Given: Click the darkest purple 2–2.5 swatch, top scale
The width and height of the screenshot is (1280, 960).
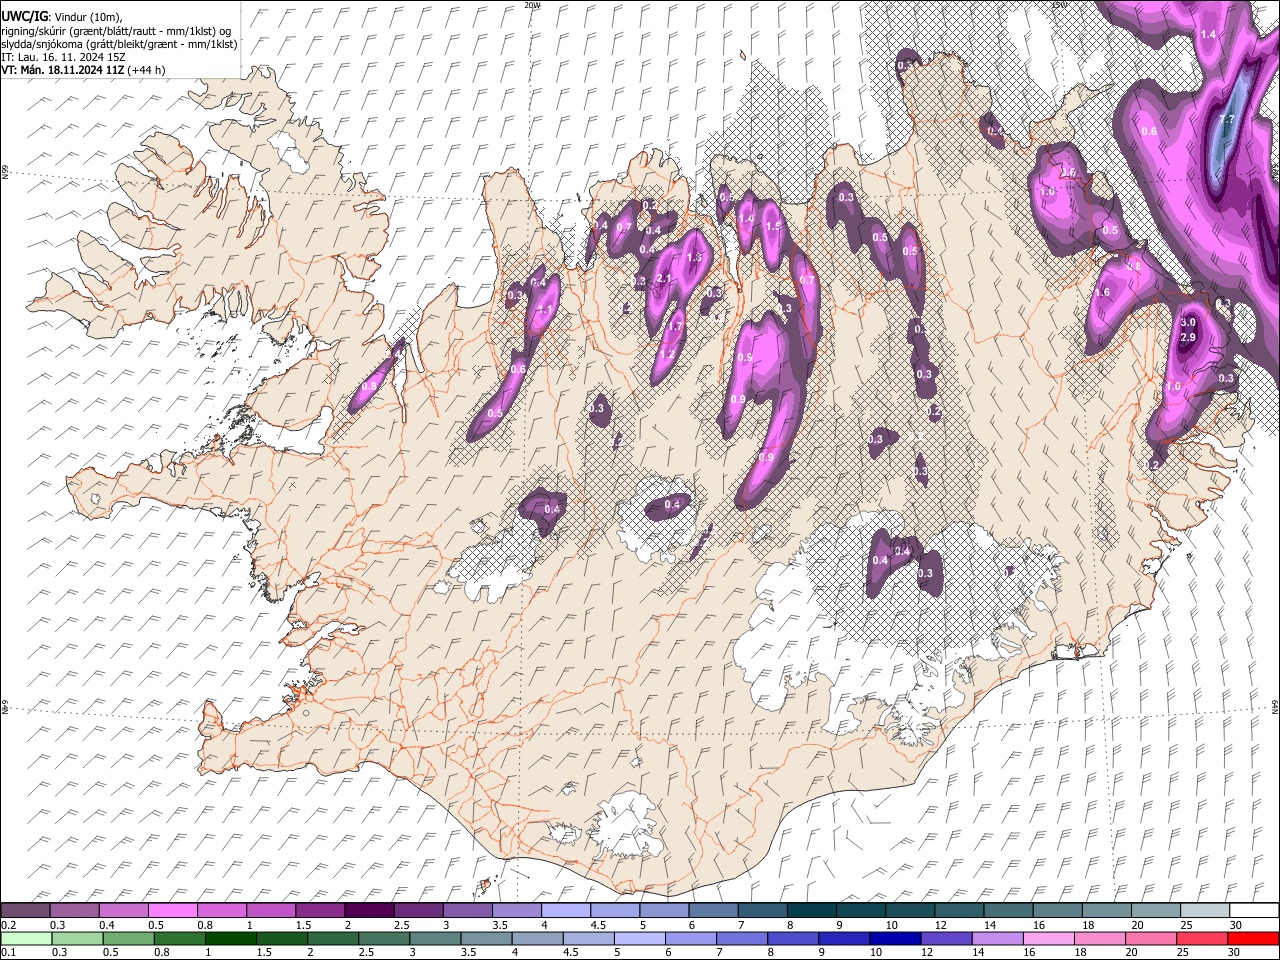Looking at the screenshot, I should (369, 911).
